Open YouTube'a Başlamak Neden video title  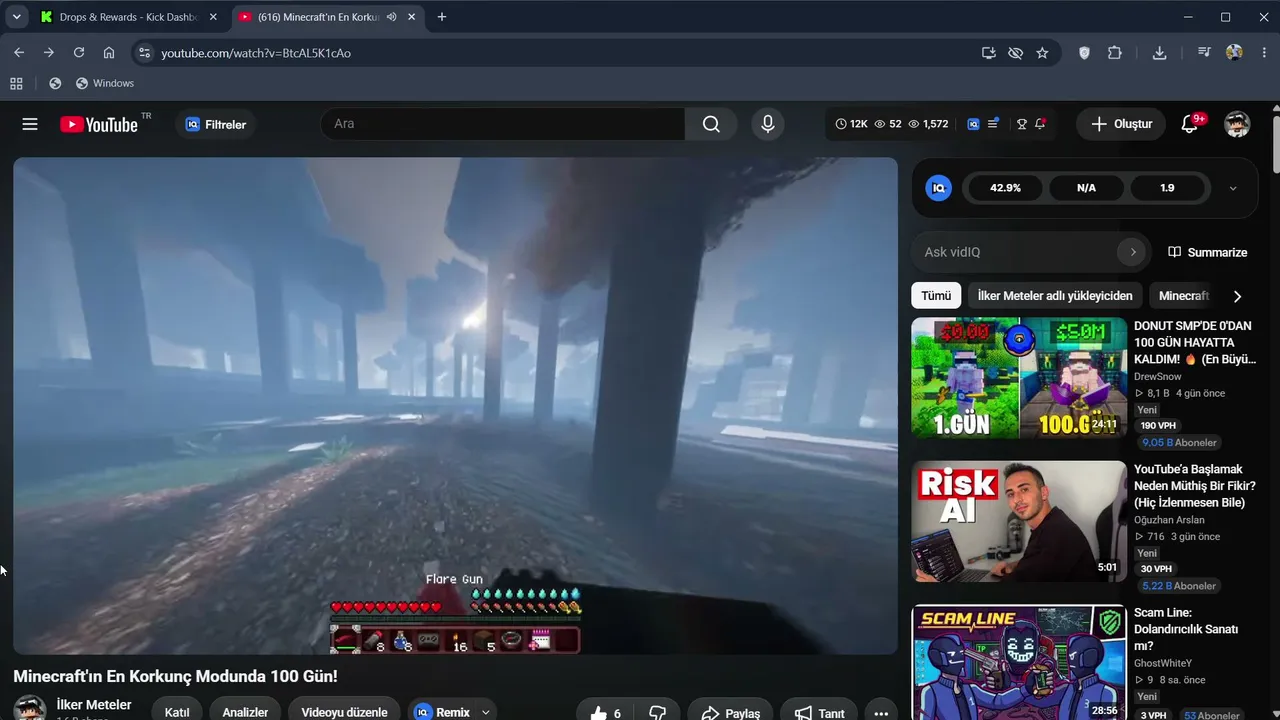point(1195,486)
